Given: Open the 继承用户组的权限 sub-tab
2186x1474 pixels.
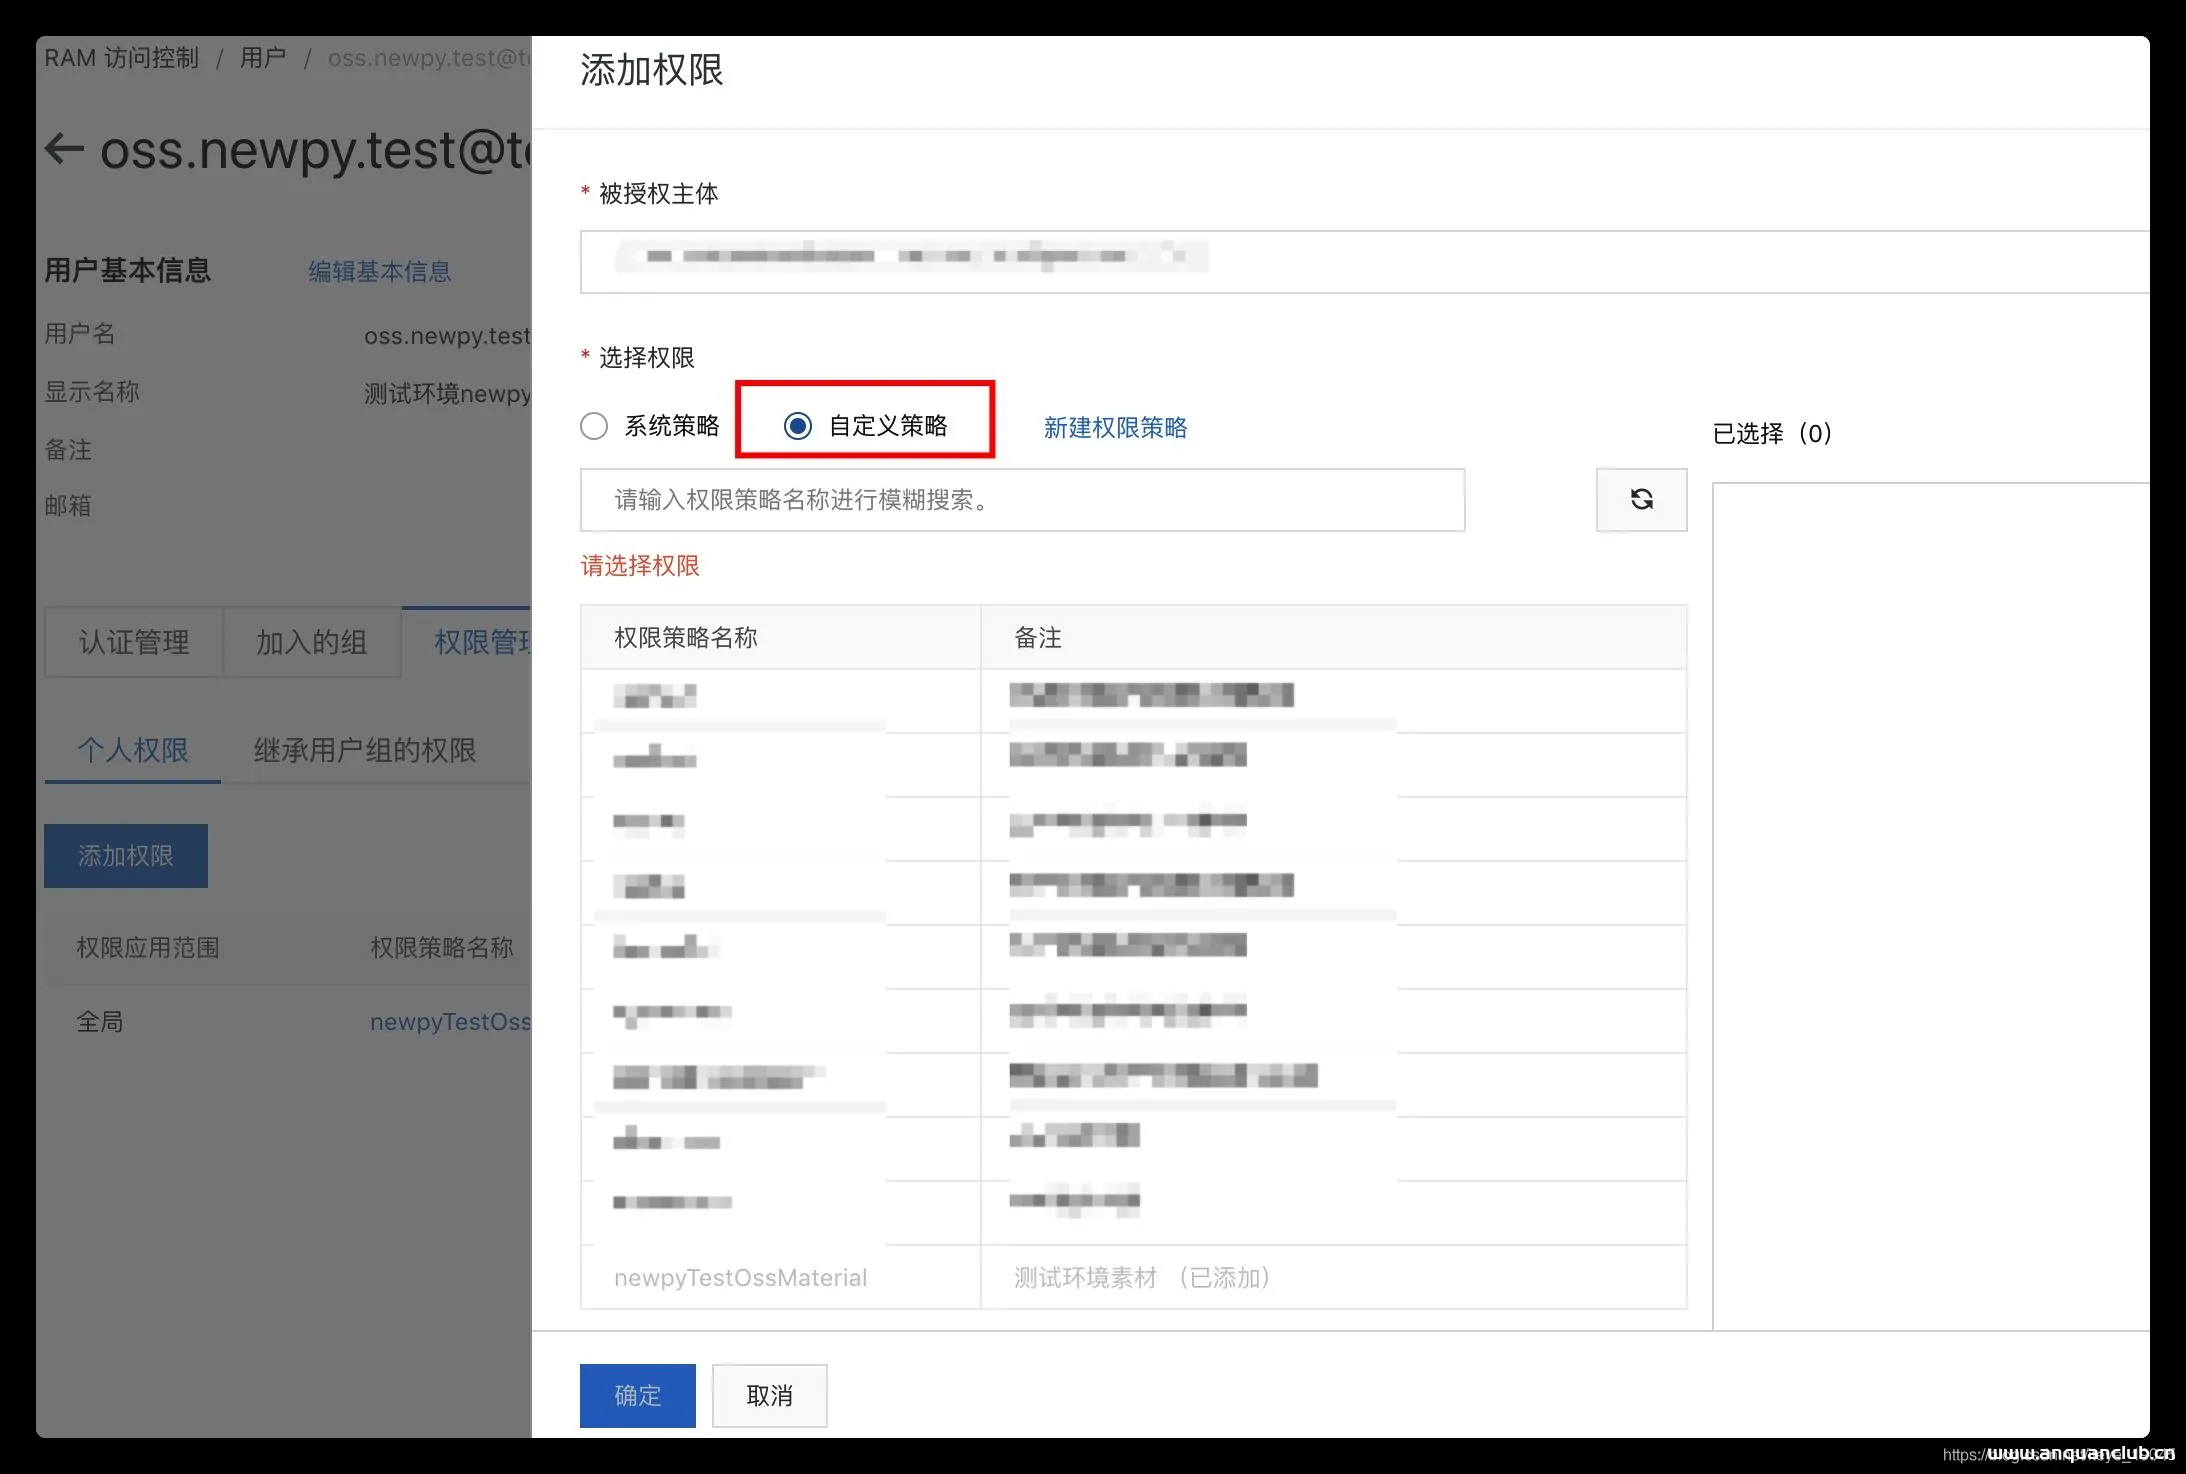Looking at the screenshot, I should click(x=366, y=750).
